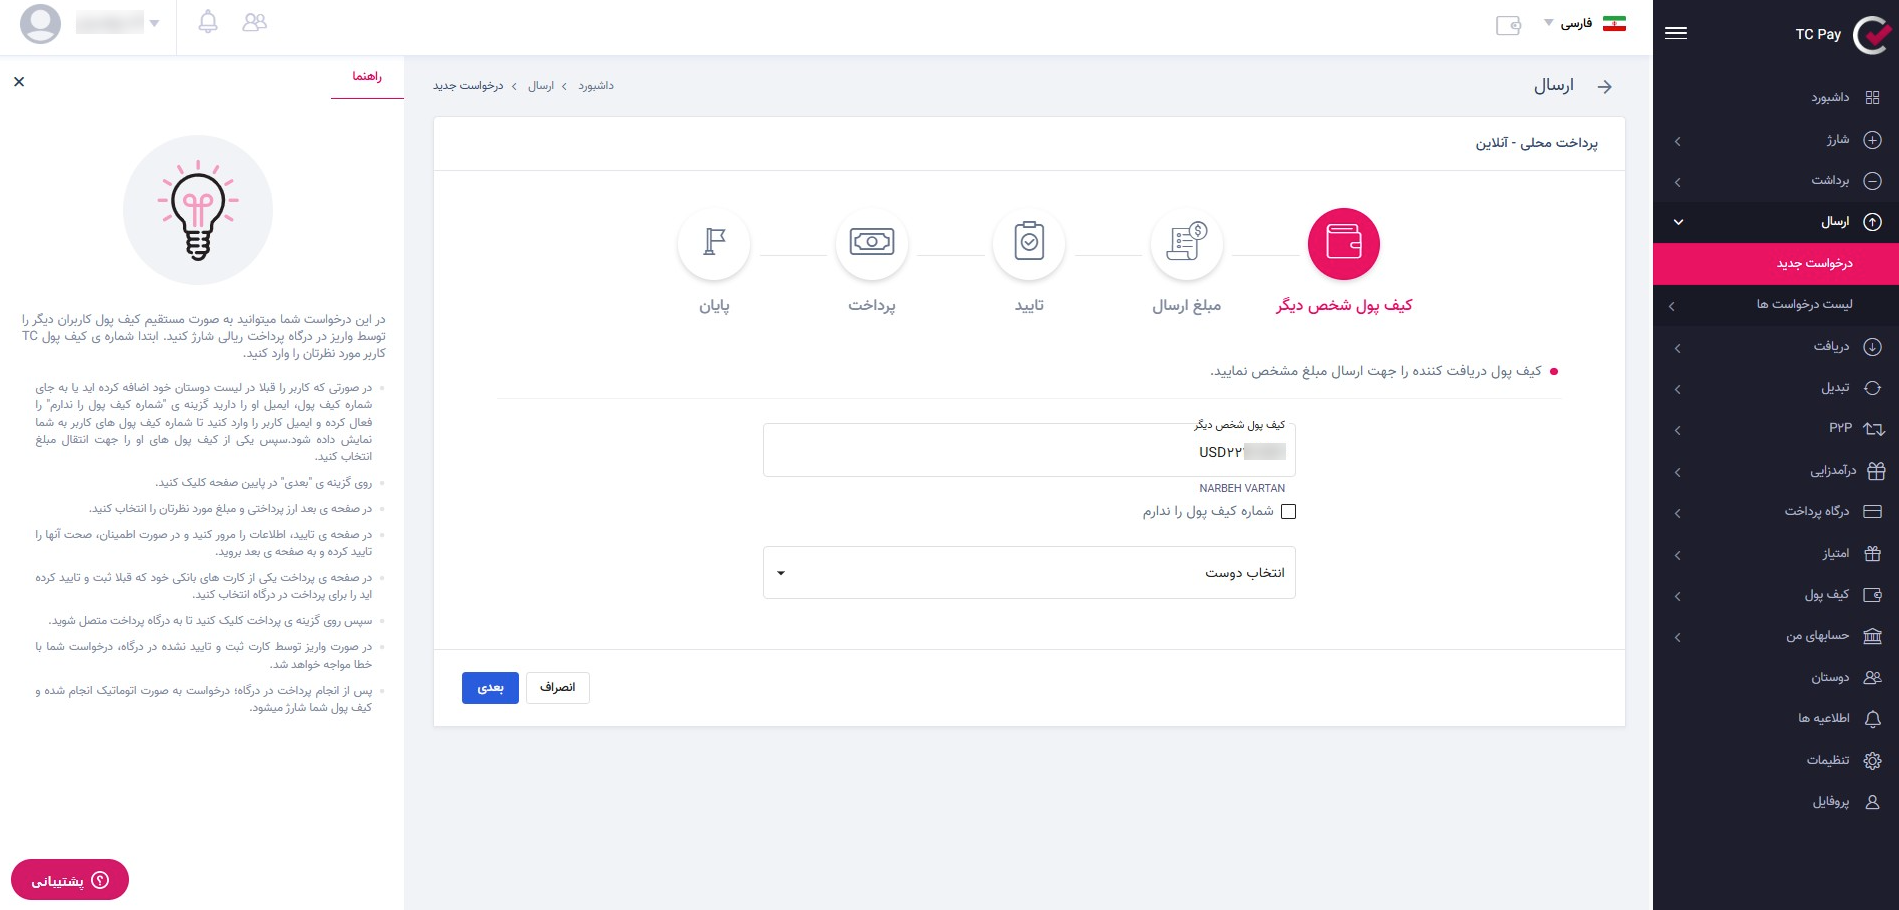Open the friends icon in top bar
The width and height of the screenshot is (1899, 910).
(x=255, y=22)
